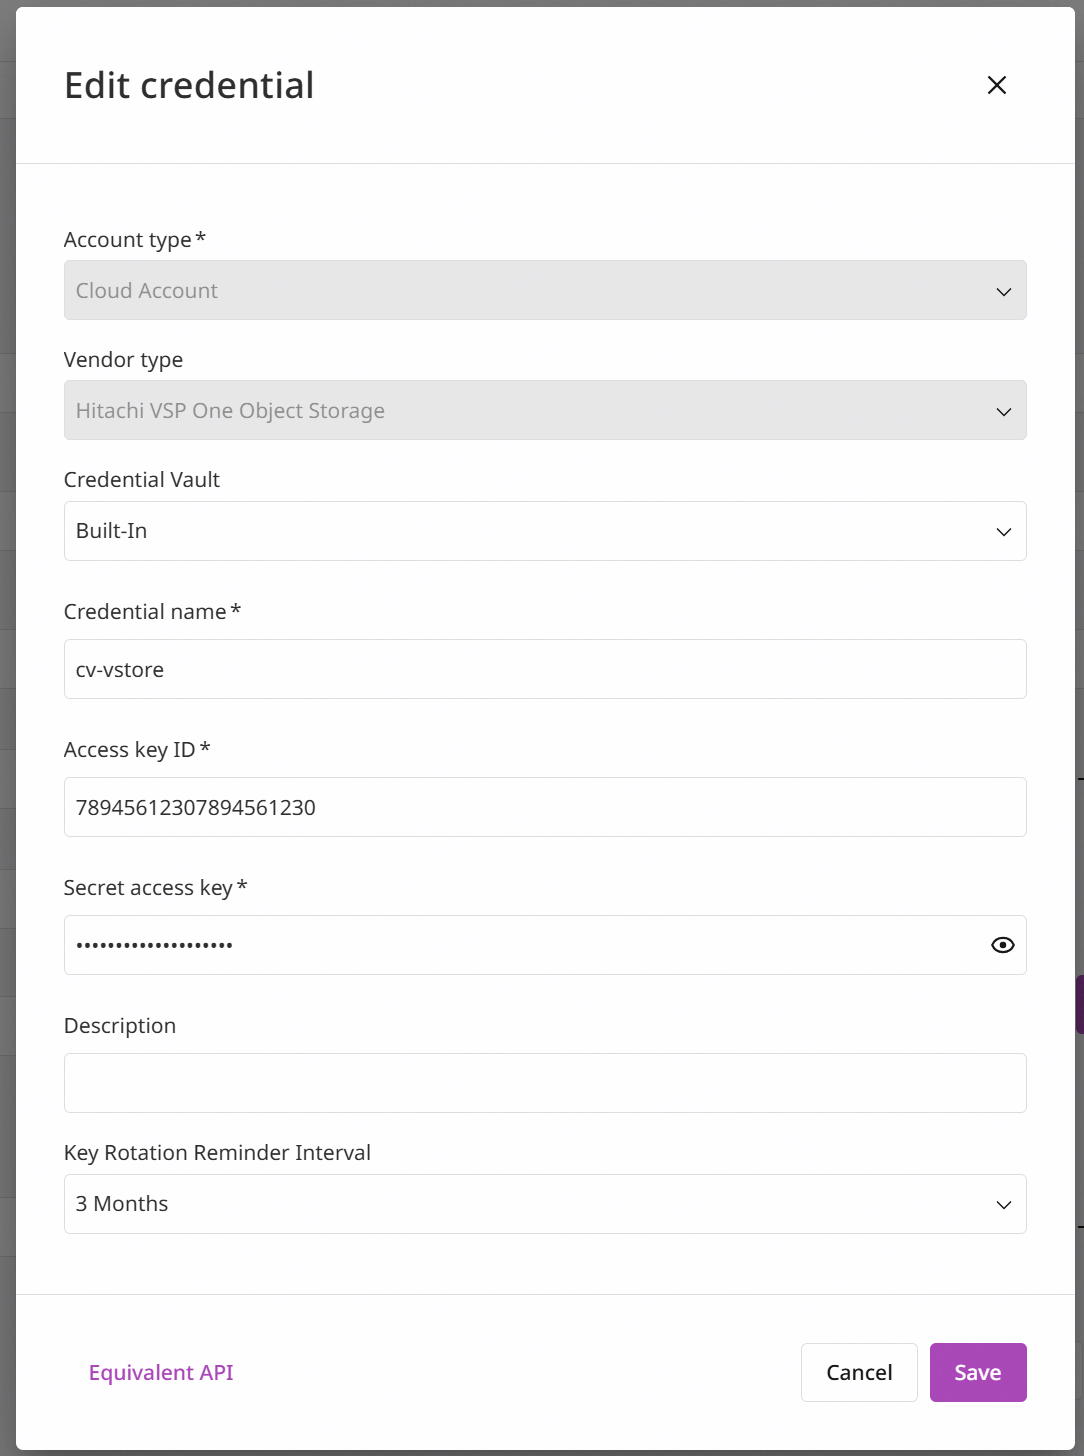This screenshot has height=1456, width=1084.
Task: Expand the 3 Months interval dropdown
Action: (x=545, y=1204)
